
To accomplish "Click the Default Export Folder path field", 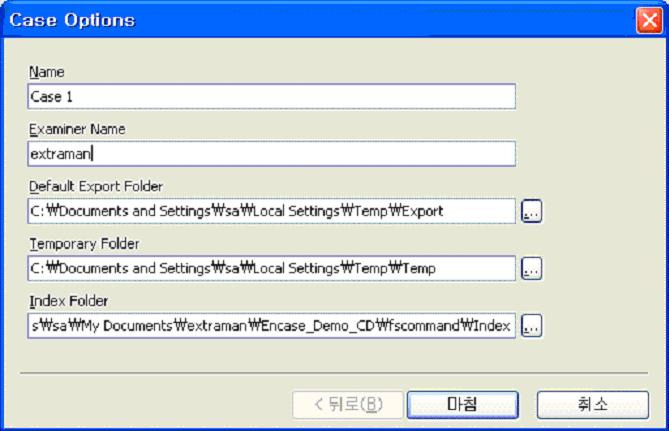I will pos(271,211).
